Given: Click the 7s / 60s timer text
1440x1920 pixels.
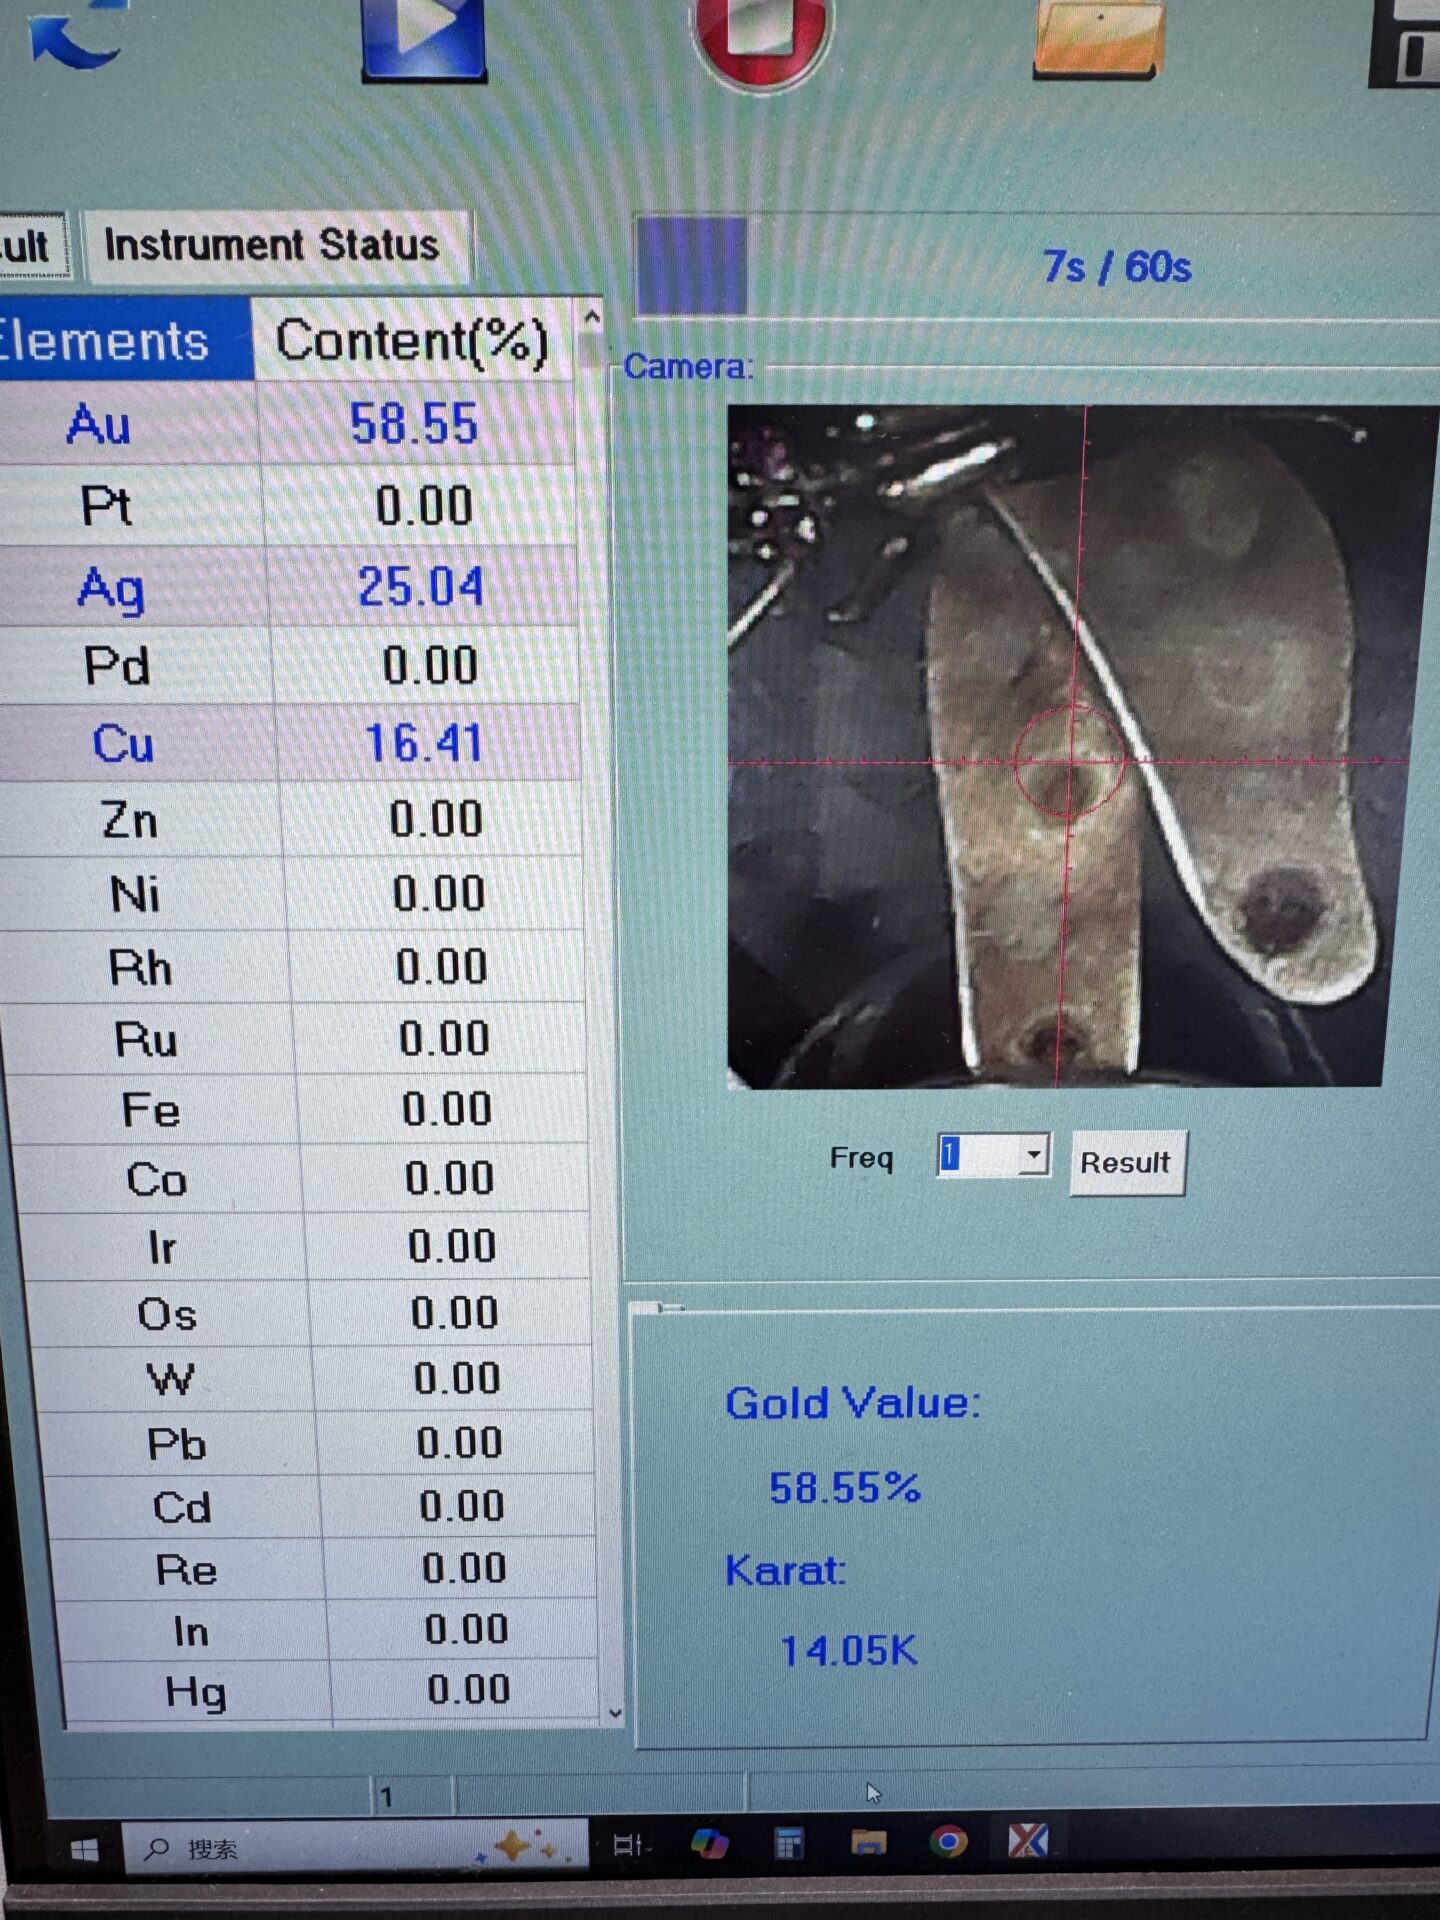Looking at the screenshot, I should (1117, 267).
